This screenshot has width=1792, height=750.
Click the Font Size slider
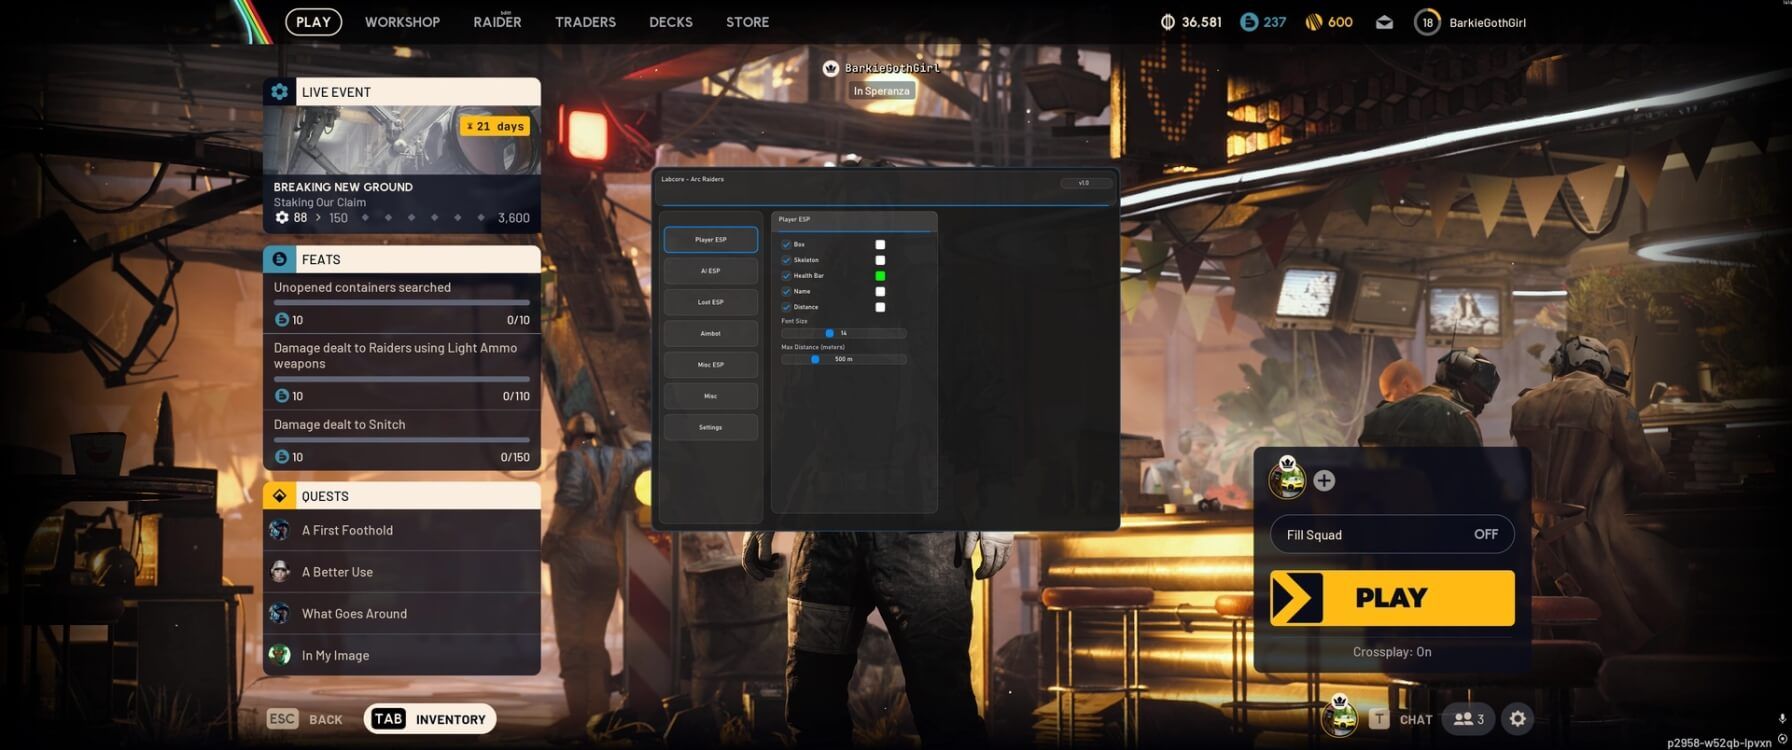click(843, 333)
